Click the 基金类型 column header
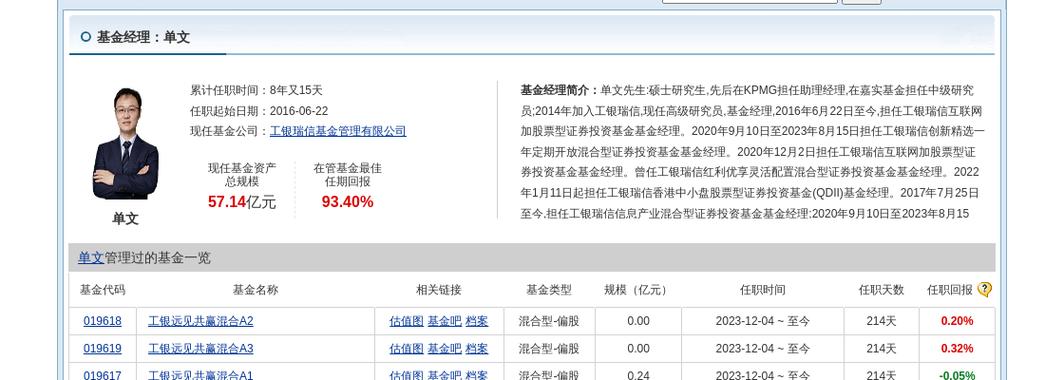 pyautogui.click(x=549, y=290)
